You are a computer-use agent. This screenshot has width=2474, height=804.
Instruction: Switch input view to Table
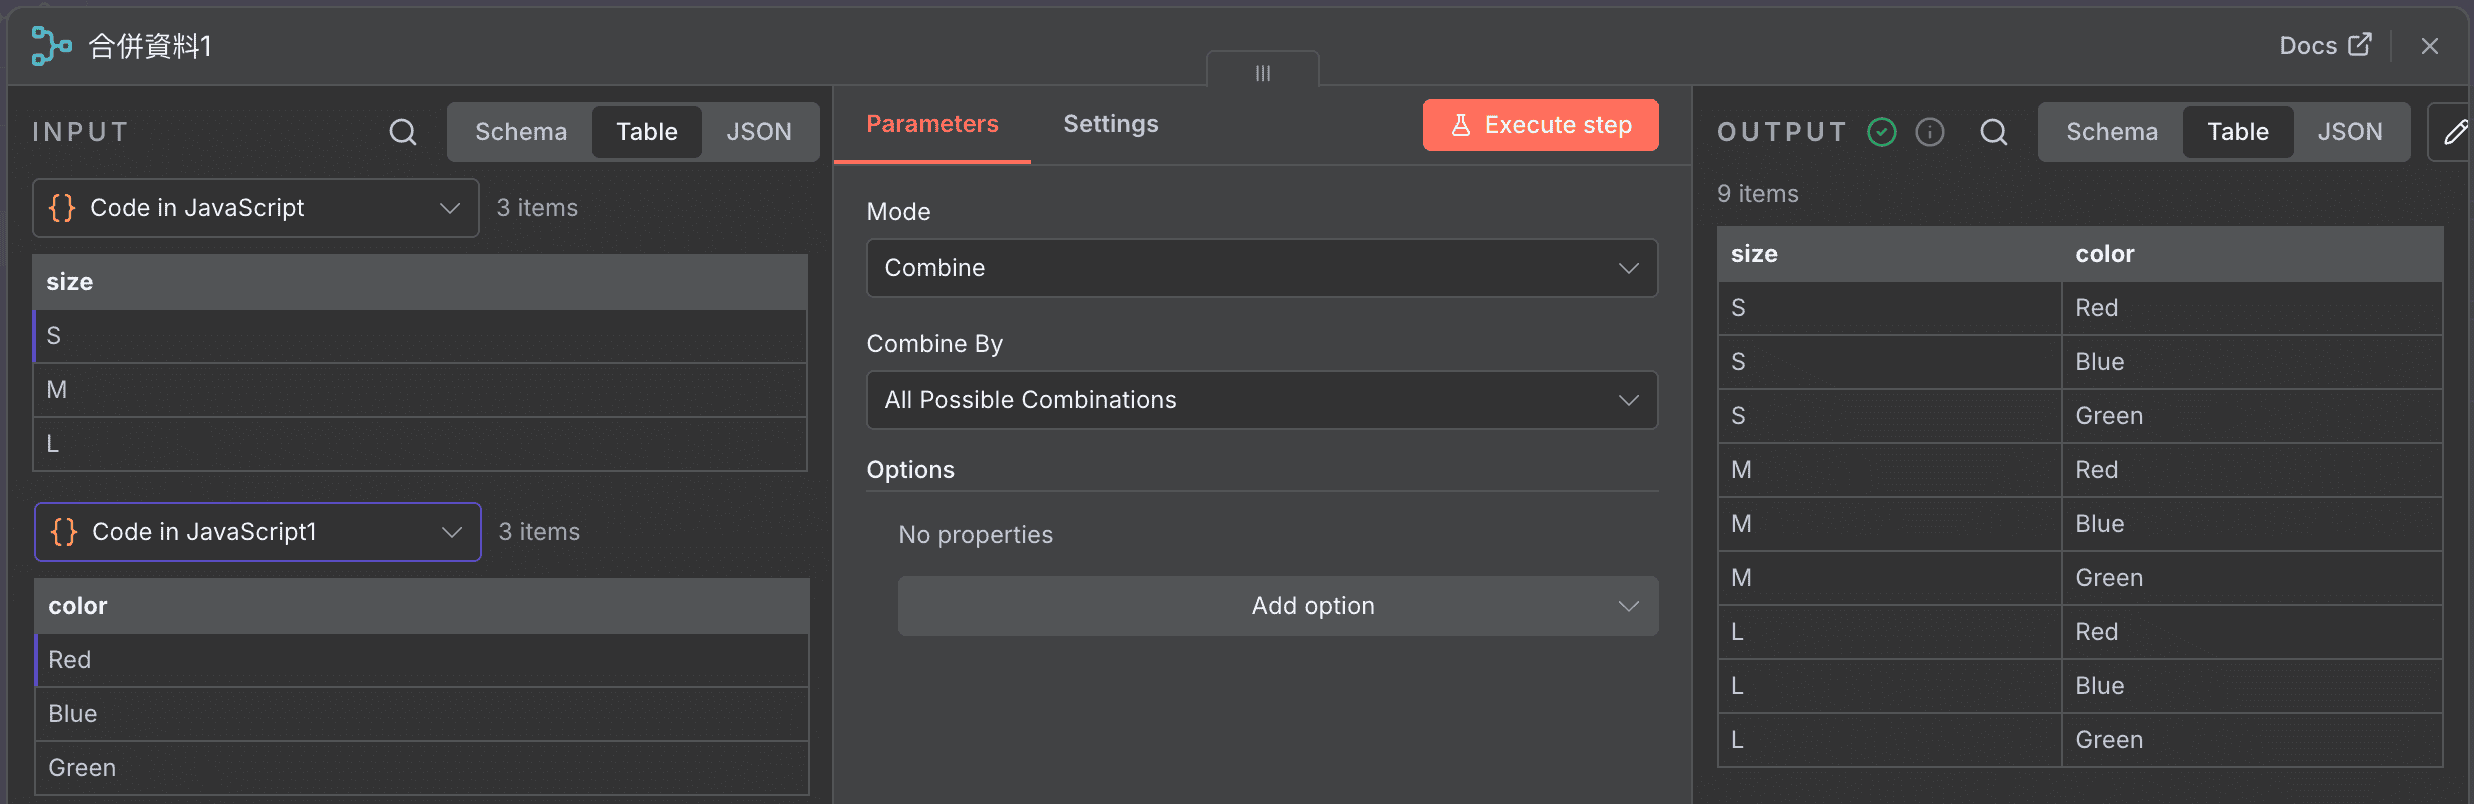coord(647,132)
